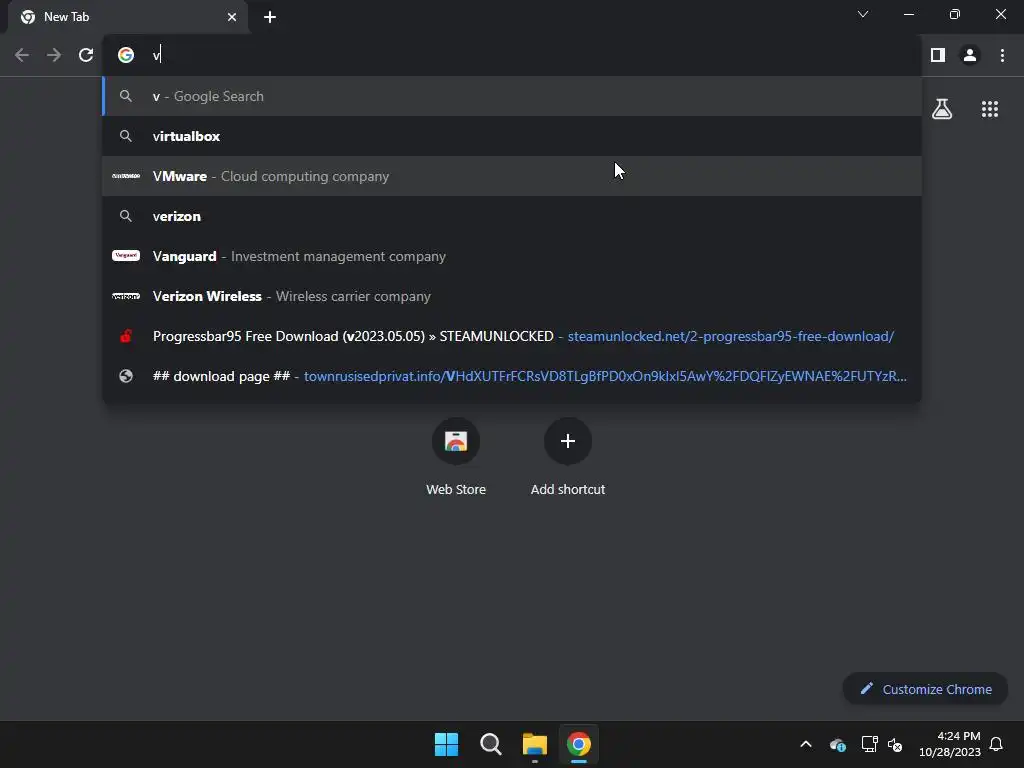The height and width of the screenshot is (768, 1024).
Task: Open a new tab with the plus button
Action: pyautogui.click(x=270, y=17)
